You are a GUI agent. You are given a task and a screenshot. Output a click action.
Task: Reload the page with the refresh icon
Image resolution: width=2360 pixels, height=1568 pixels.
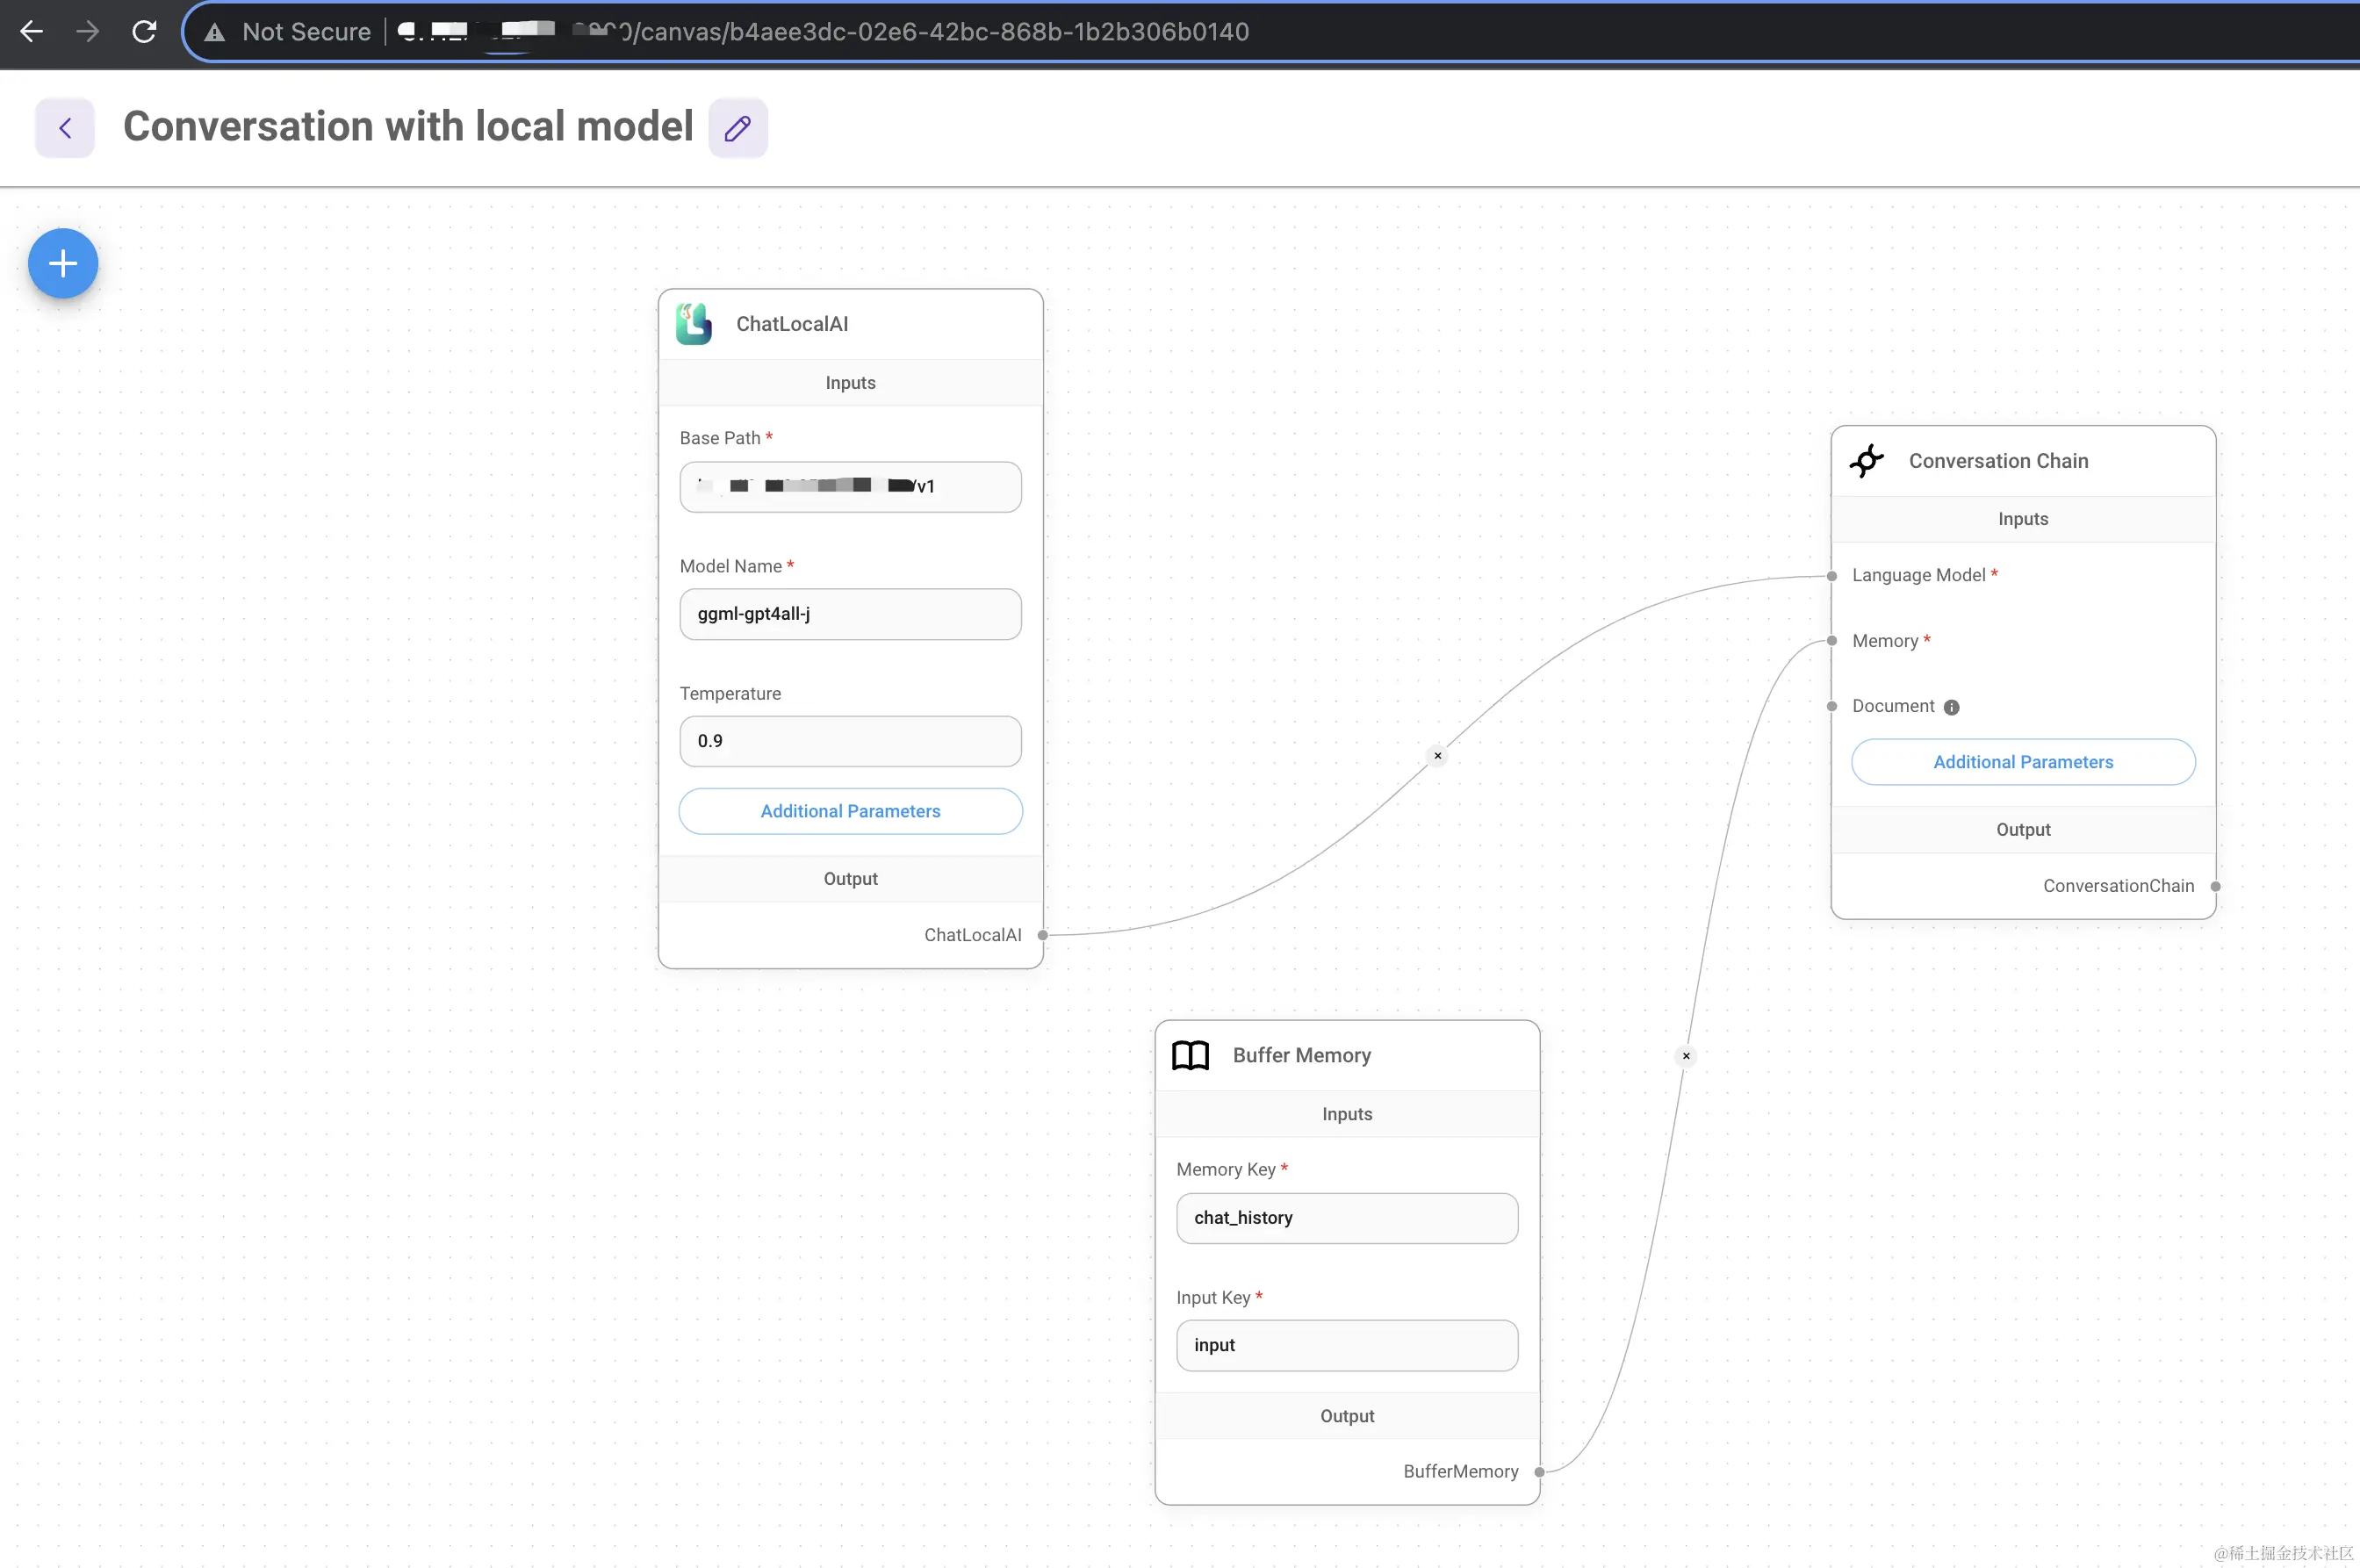tap(144, 32)
